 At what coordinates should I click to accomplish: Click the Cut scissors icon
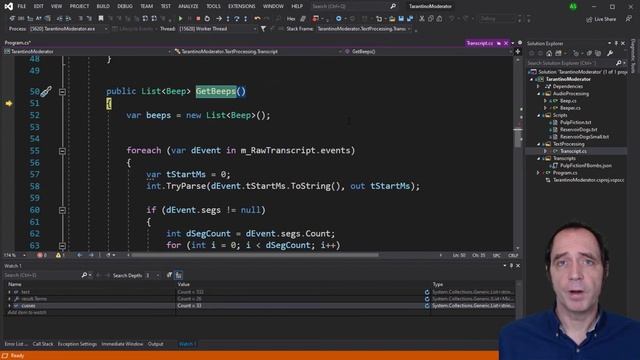point(422,19)
